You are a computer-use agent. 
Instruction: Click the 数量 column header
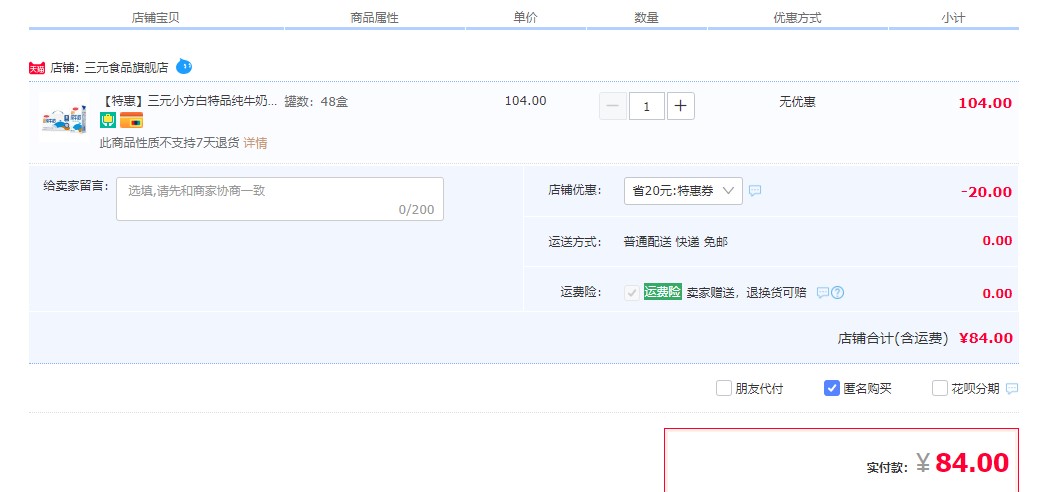tap(647, 18)
